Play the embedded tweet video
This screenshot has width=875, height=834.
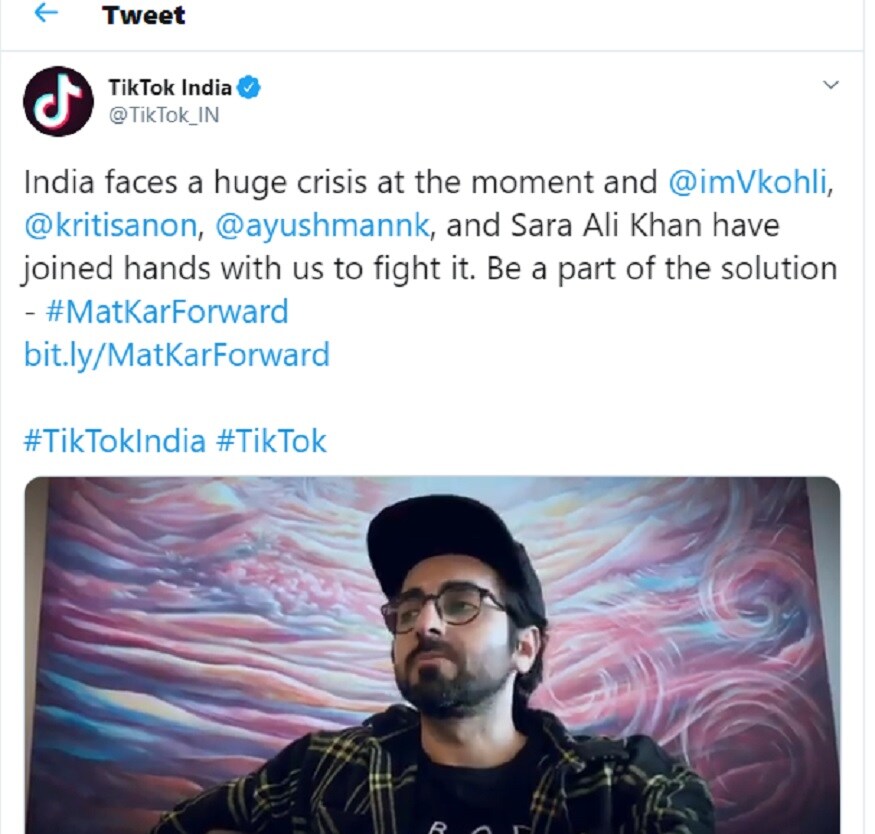pos(432,655)
